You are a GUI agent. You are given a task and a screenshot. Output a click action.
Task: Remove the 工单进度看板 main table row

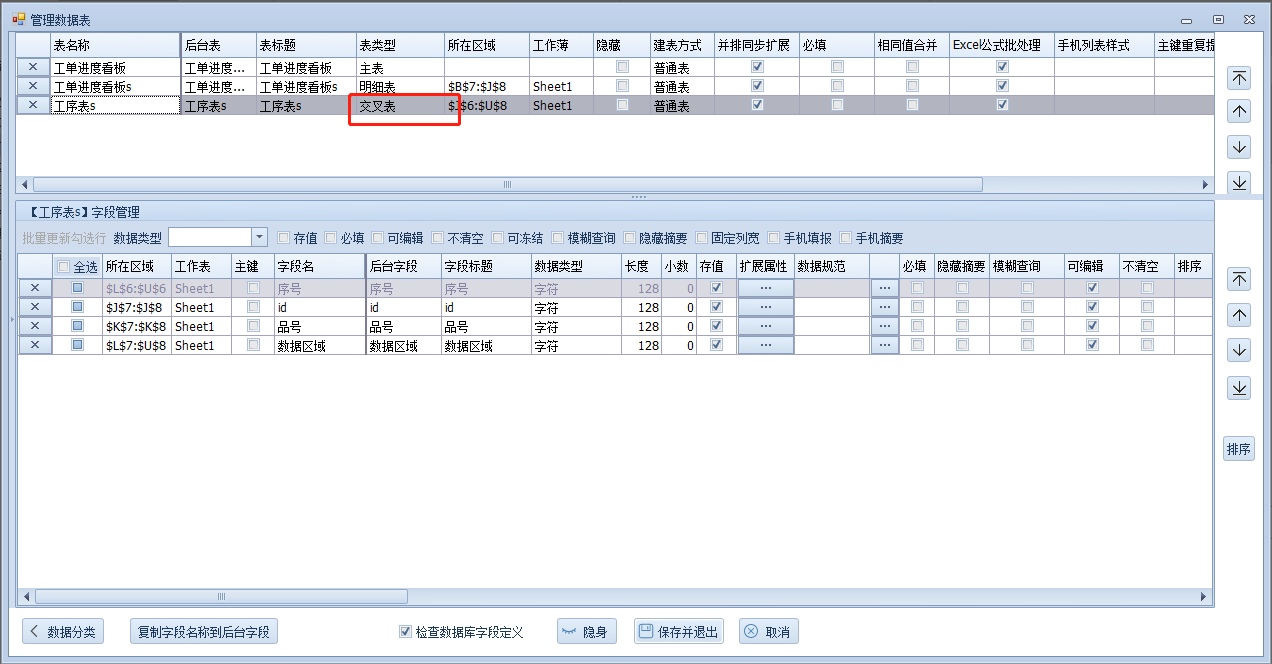[x=33, y=68]
